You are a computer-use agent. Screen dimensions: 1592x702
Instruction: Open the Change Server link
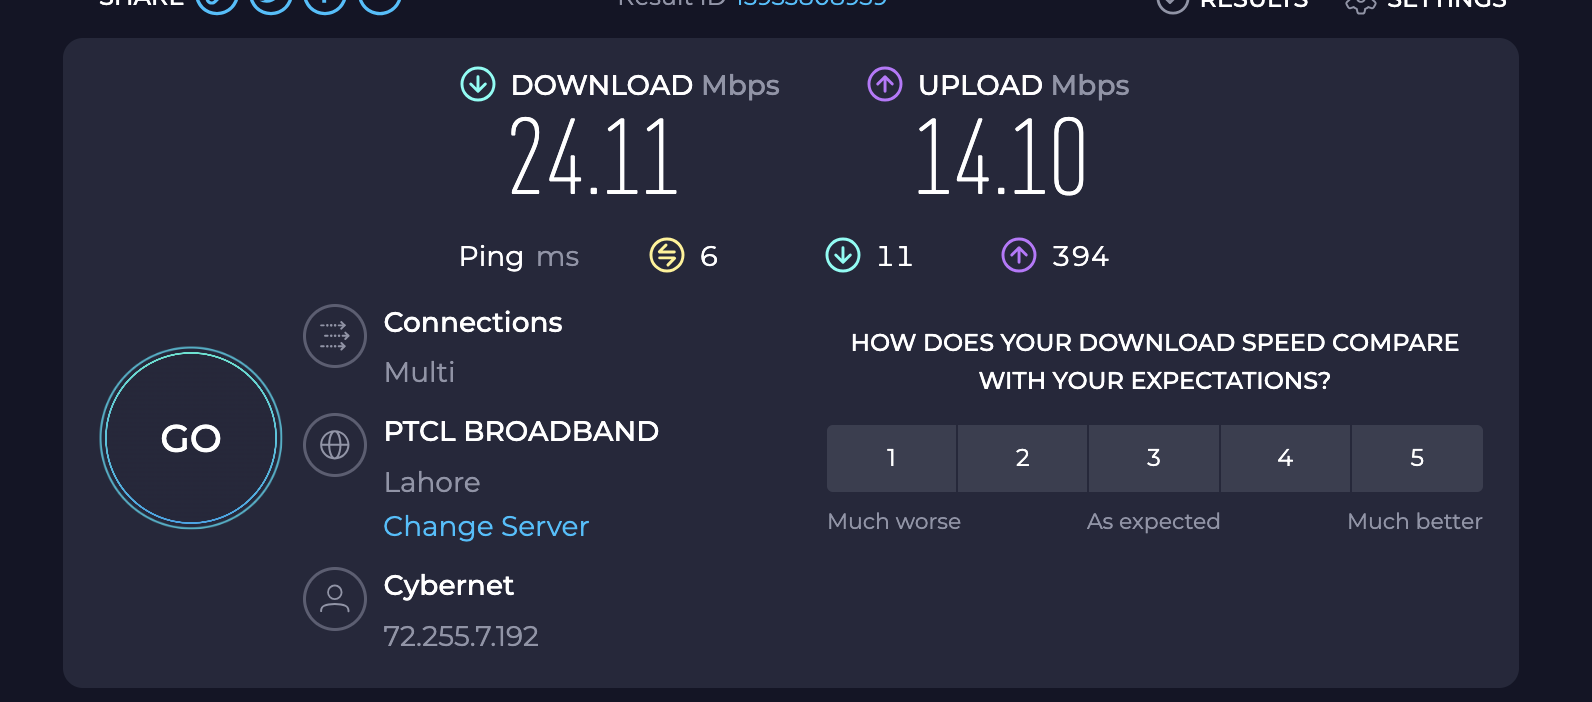tap(486, 526)
